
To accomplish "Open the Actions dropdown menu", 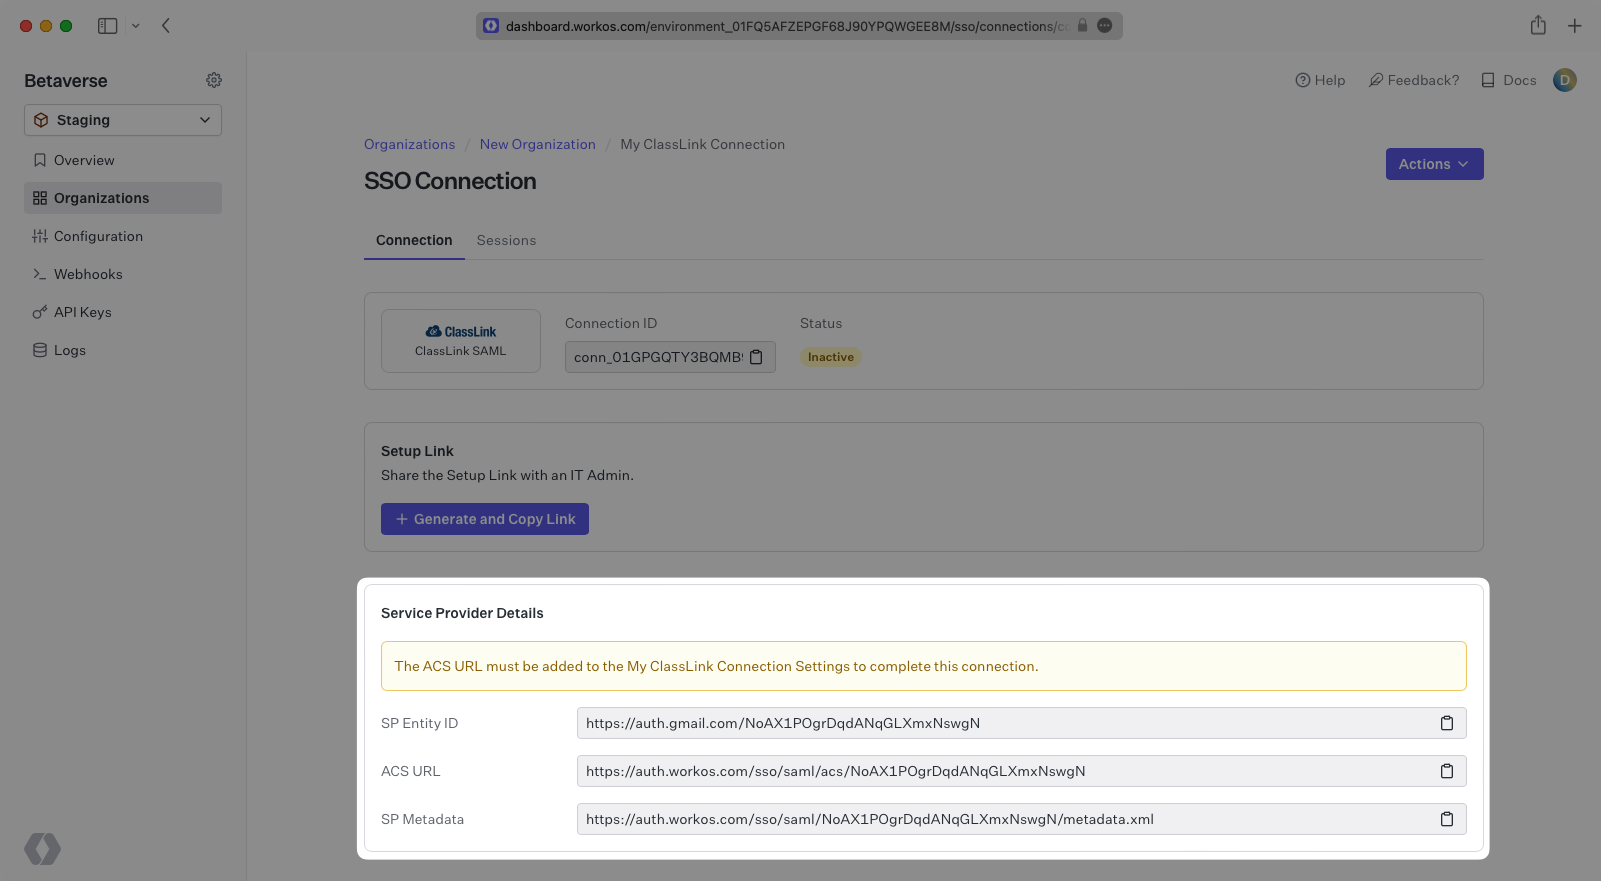I will pyautogui.click(x=1434, y=164).
